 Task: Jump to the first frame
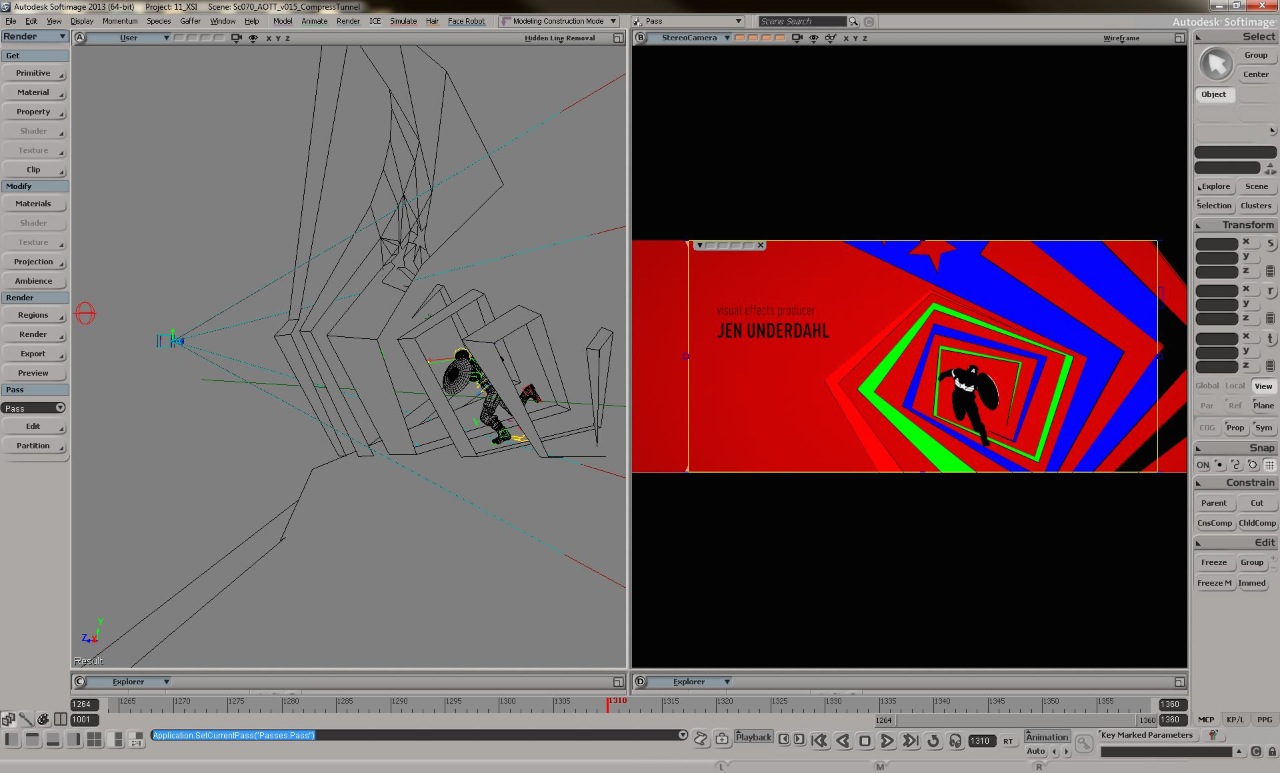[x=819, y=741]
